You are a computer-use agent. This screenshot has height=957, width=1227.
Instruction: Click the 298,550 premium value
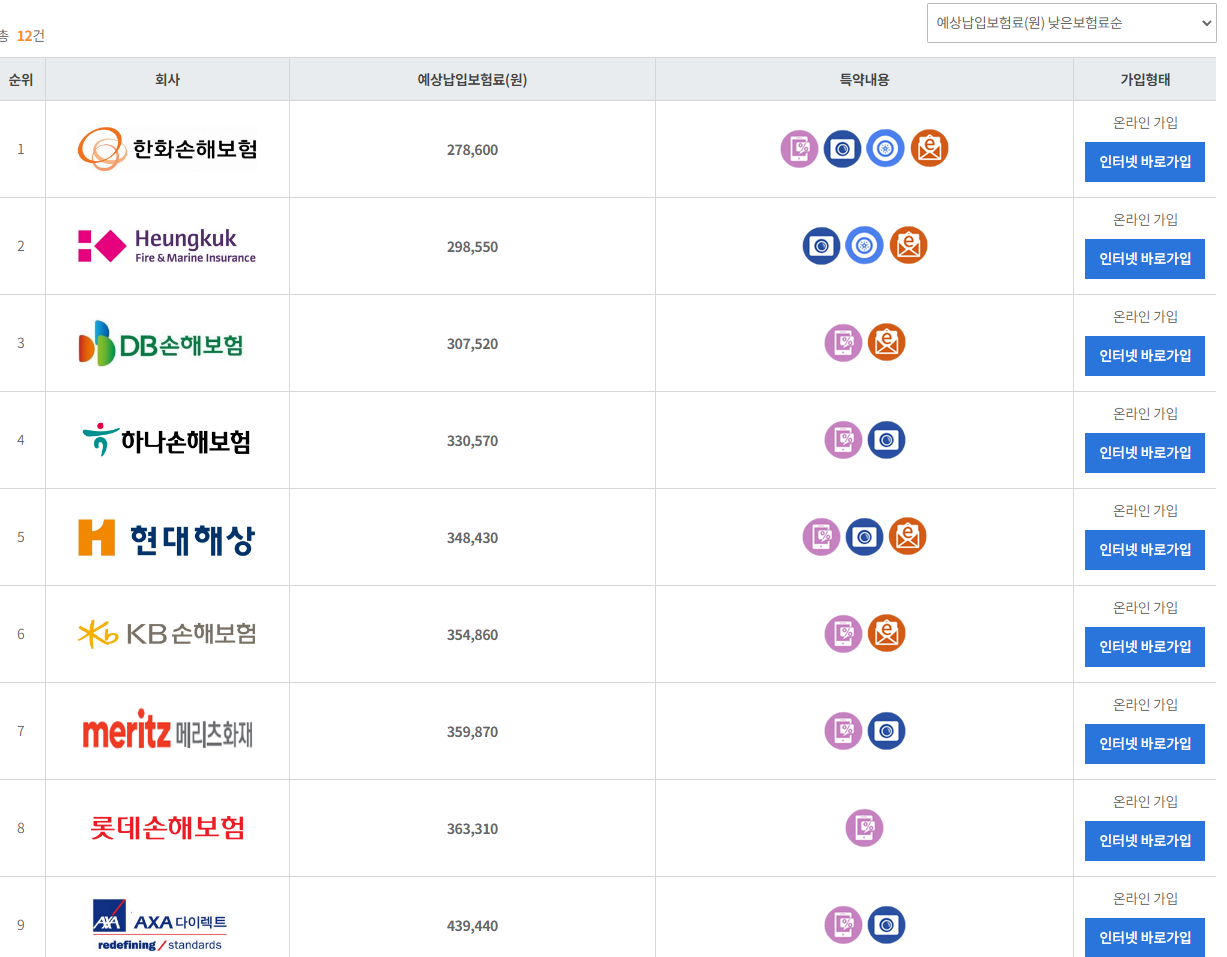pyautogui.click(x=472, y=247)
